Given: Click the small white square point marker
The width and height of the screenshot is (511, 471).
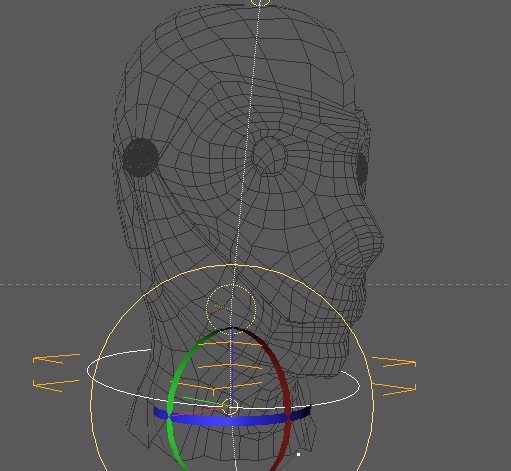Looking at the screenshot, I should [x=299, y=454].
